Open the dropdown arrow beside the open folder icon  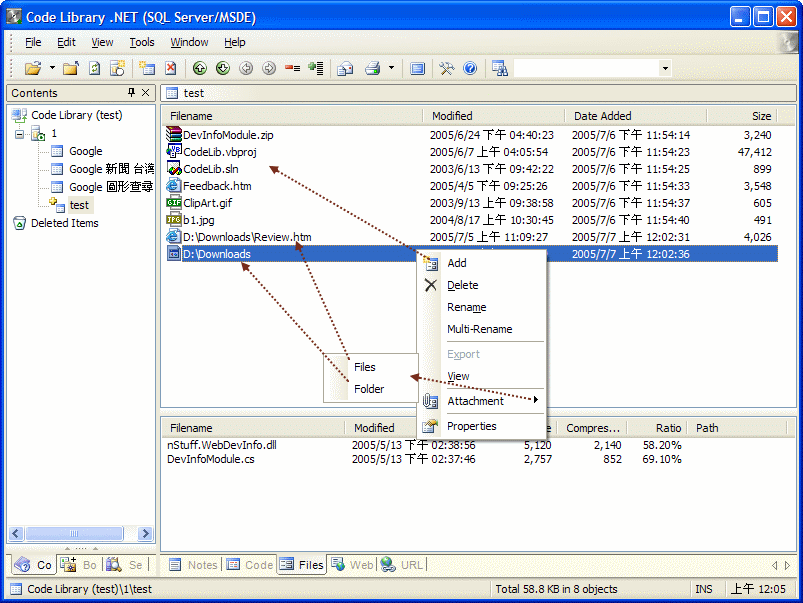52,68
